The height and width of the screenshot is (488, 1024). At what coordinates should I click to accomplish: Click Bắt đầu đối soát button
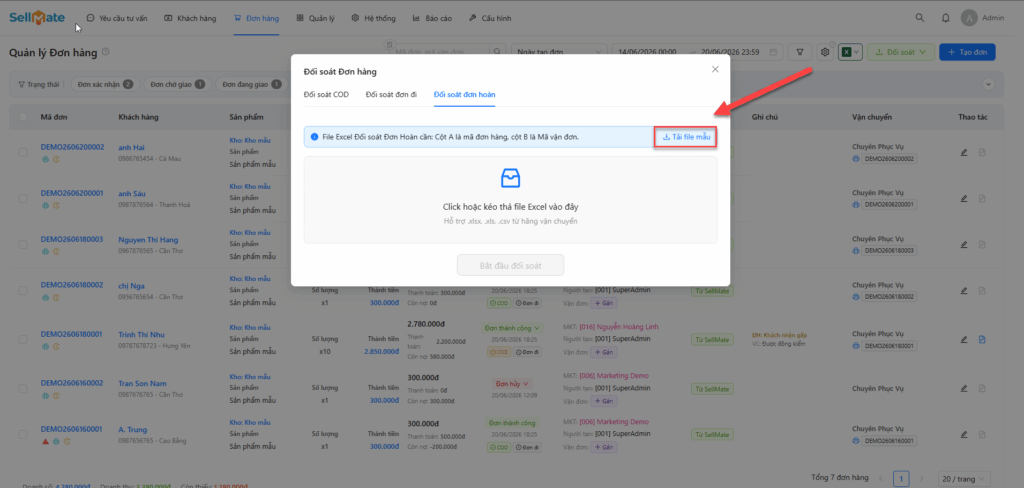coord(511,265)
